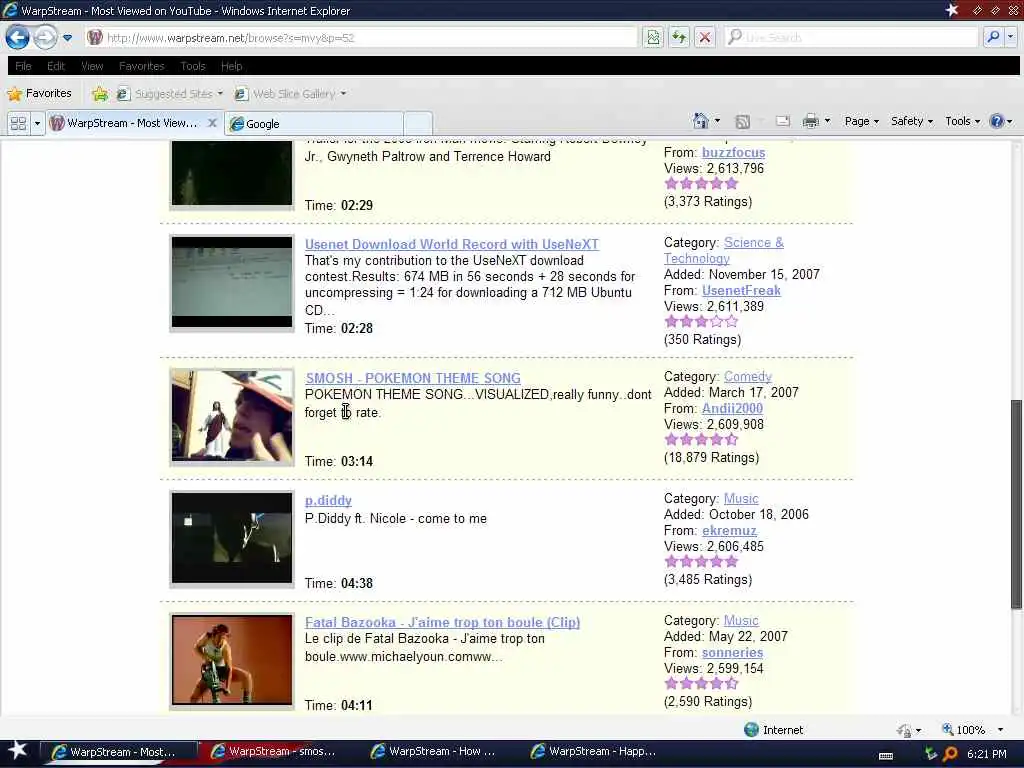Screen dimensions: 1024x768
Task: Open the Science & Technology category link
Action: click(x=724, y=251)
